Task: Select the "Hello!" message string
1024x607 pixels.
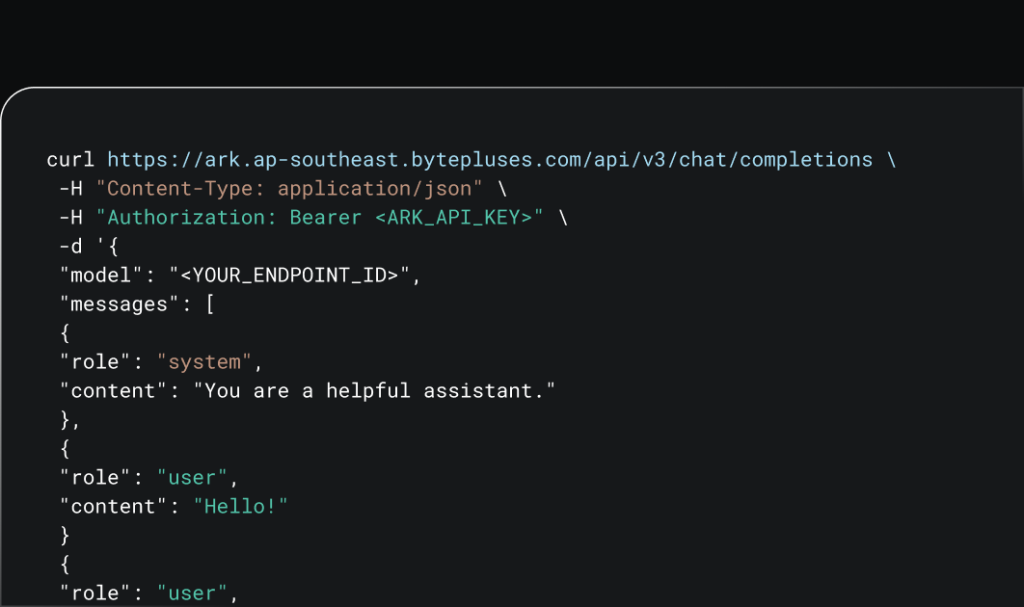Action: 246,507
